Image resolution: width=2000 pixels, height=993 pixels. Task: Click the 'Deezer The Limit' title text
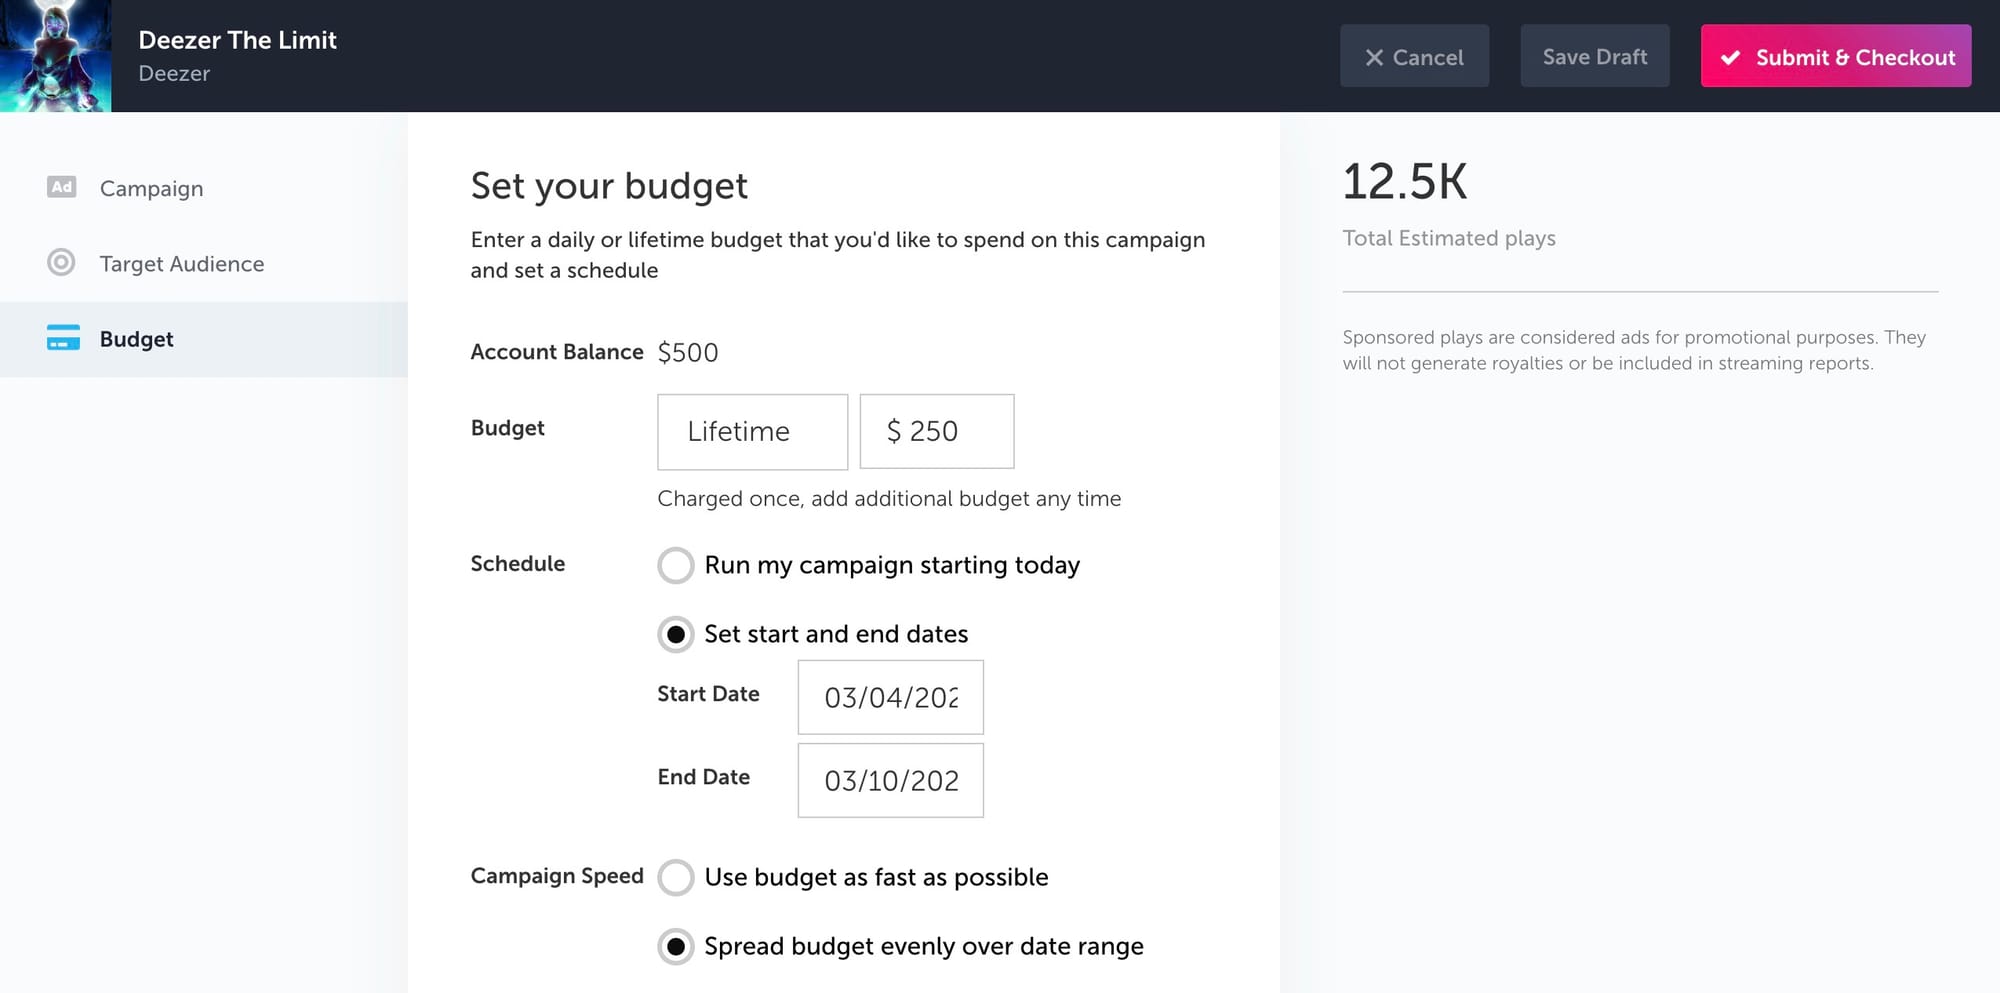237,40
